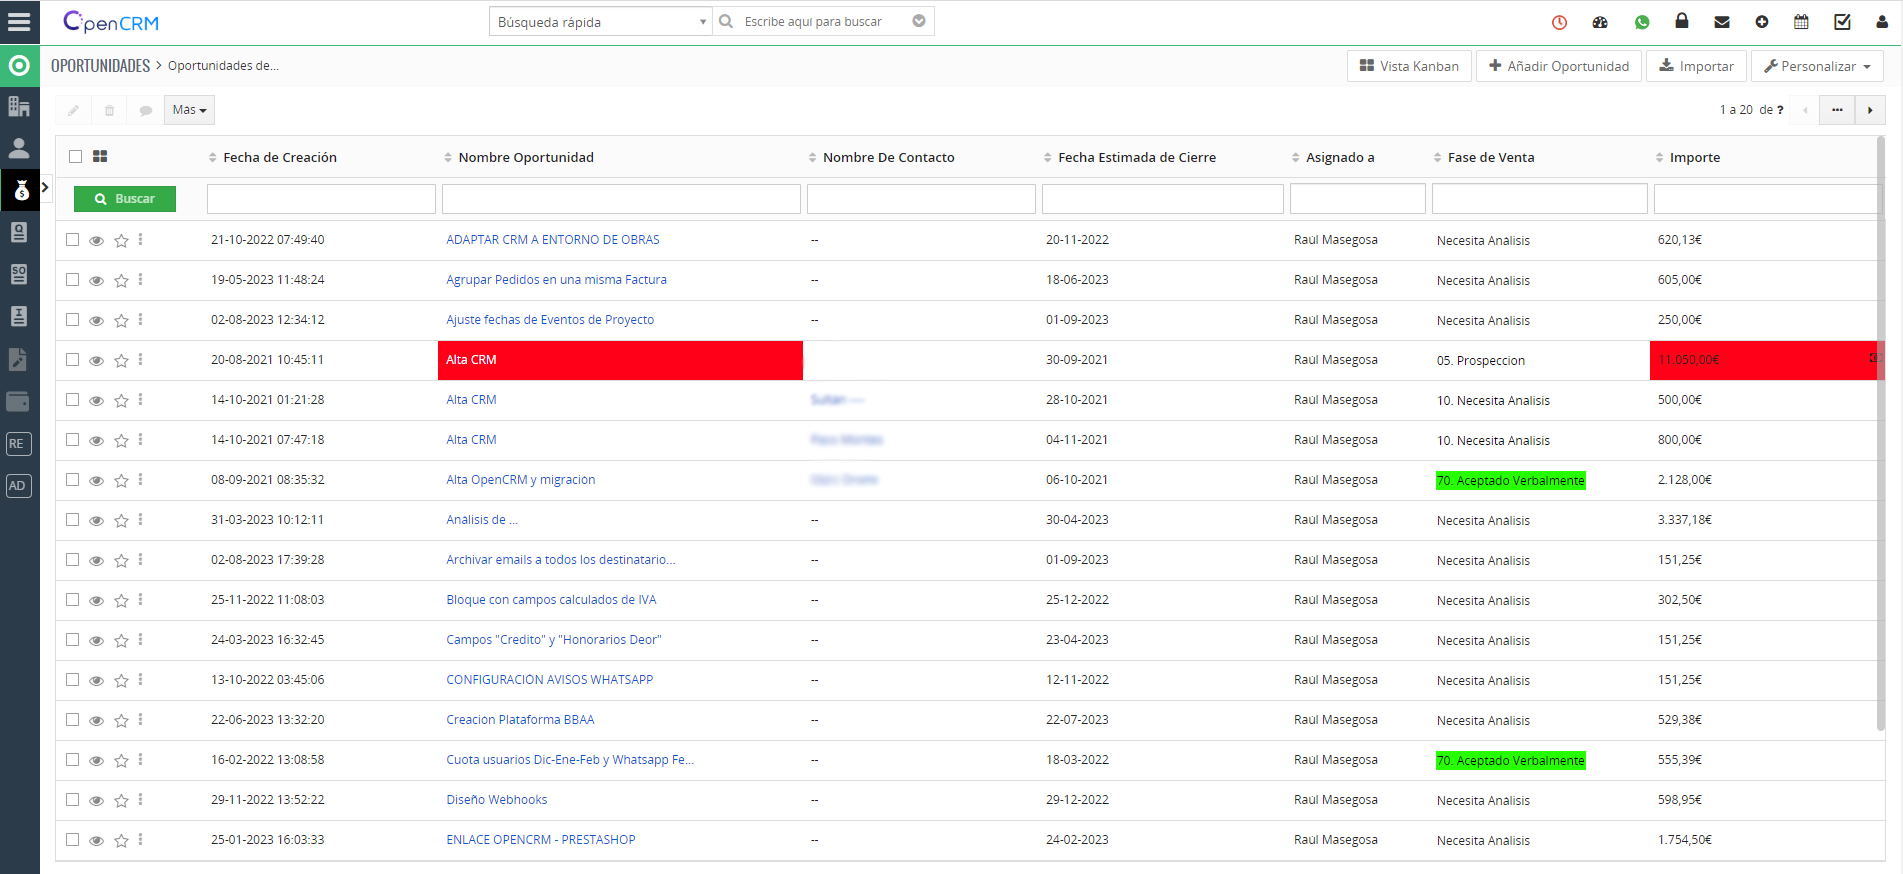This screenshot has height=874, width=1903.
Task: Open the page jump ellipsis button
Action: tap(1837, 110)
